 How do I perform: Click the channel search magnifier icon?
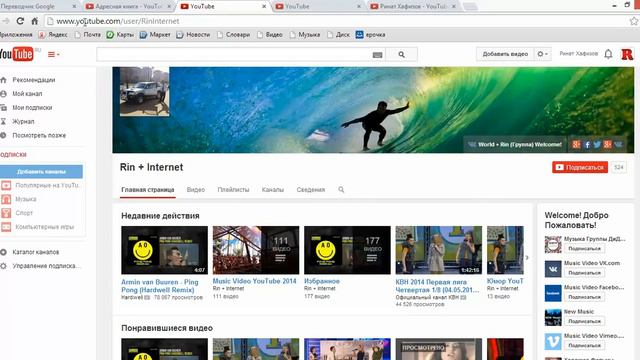tap(341, 190)
